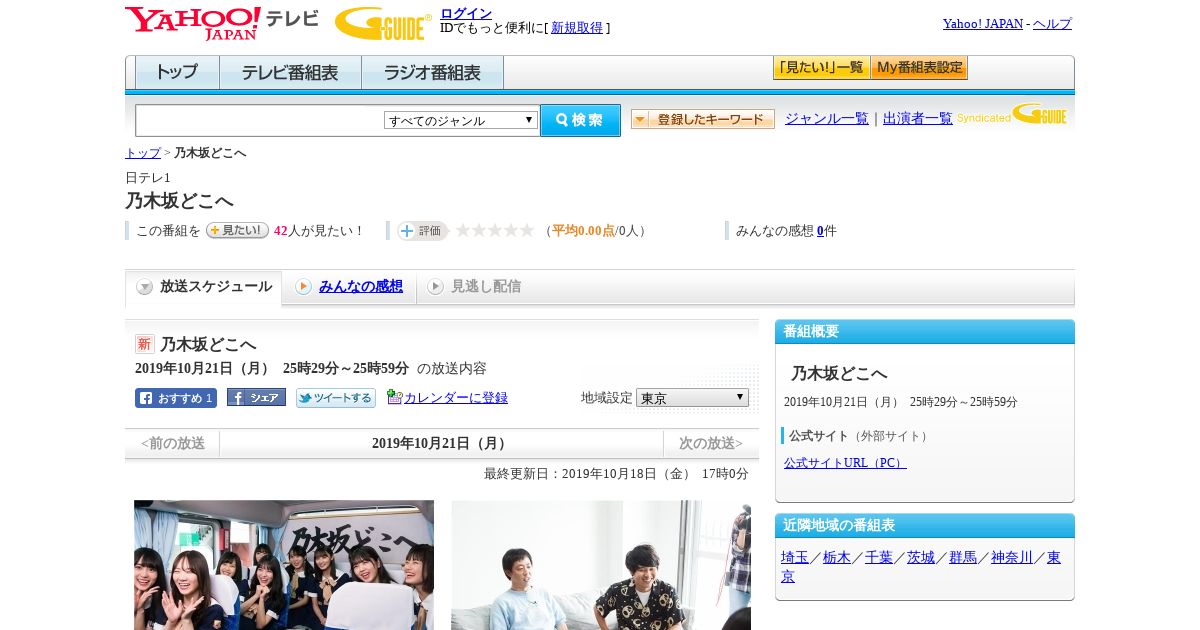Click the 栃木 region link
The width and height of the screenshot is (1200, 630).
click(837, 558)
